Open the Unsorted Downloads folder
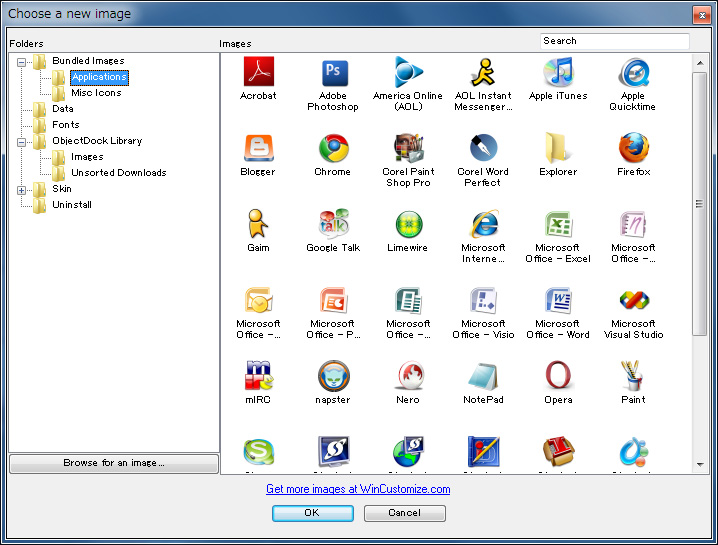Image resolution: width=718 pixels, height=545 pixels. point(119,173)
